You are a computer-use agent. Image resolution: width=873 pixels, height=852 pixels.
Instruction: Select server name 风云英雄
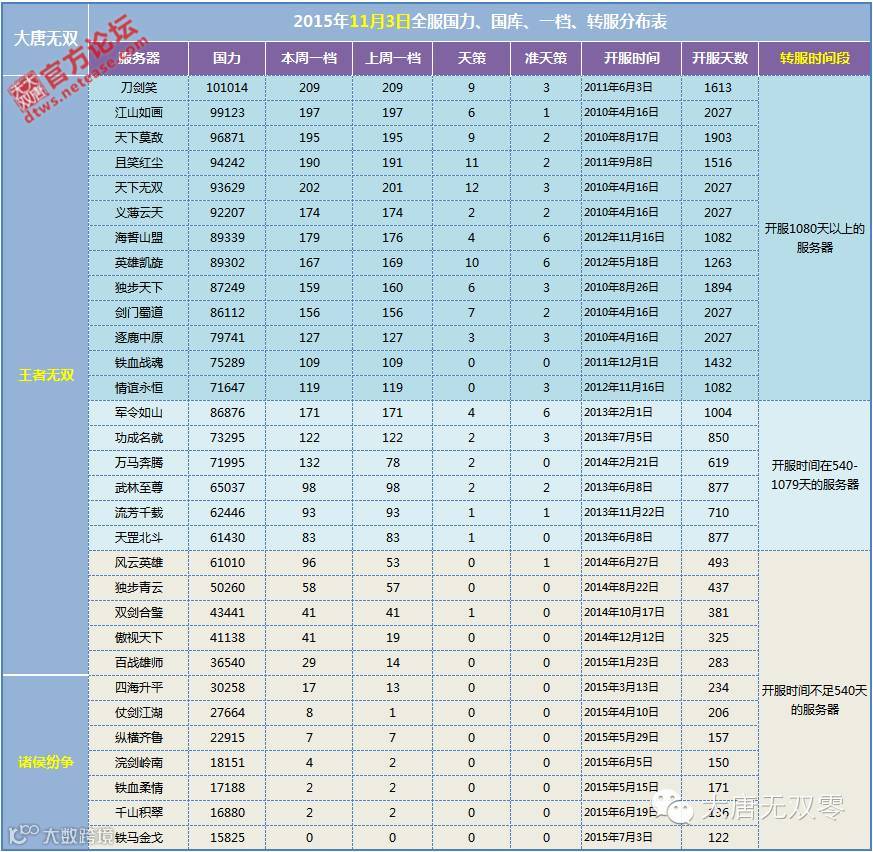click(x=139, y=562)
